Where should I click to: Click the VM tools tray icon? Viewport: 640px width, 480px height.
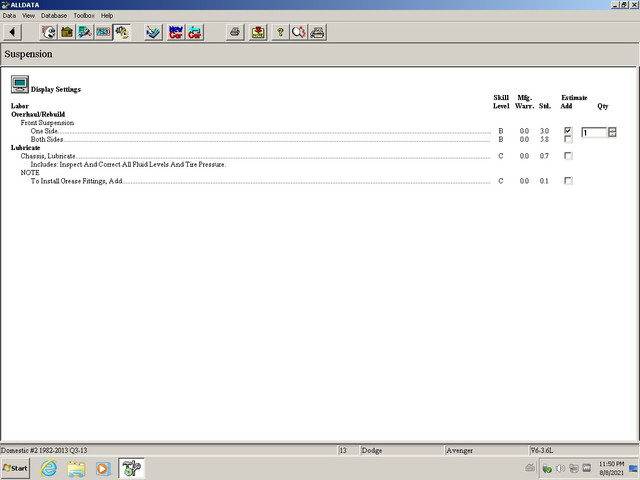click(587, 468)
